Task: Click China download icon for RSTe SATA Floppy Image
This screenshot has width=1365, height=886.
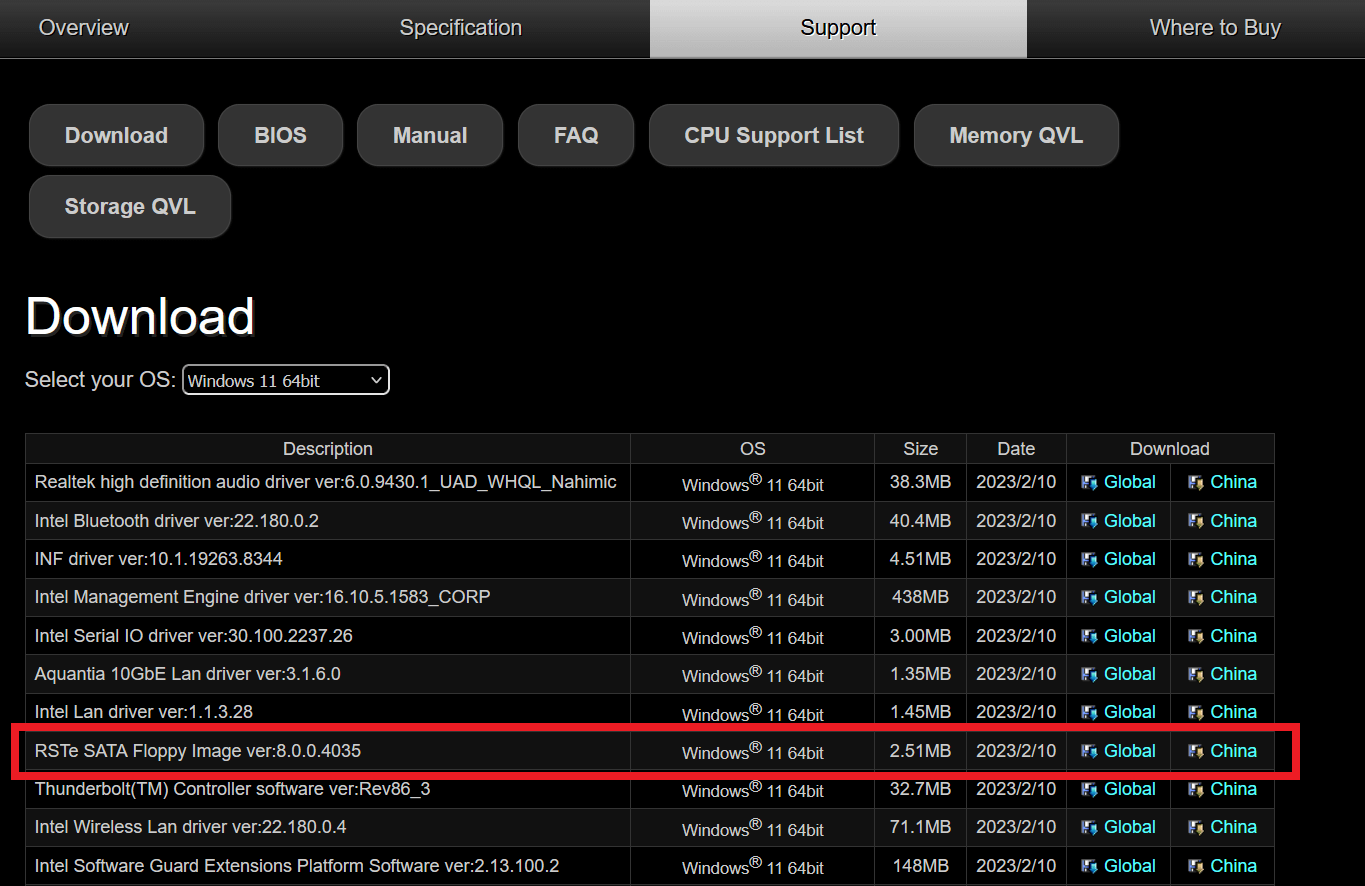Action: tap(1195, 751)
